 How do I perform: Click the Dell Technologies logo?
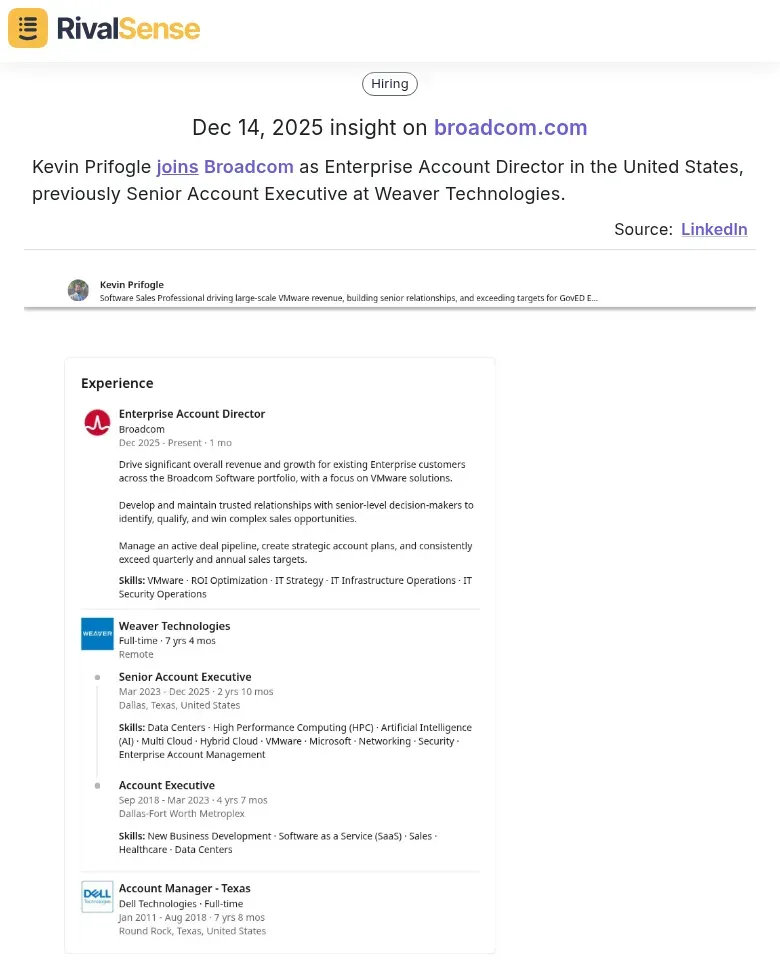coord(97,896)
